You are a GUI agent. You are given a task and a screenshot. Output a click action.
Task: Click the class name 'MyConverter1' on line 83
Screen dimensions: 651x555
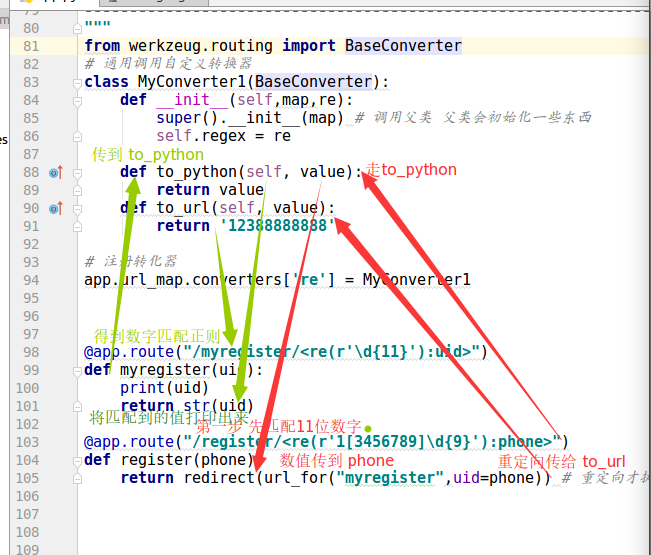pyautogui.click(x=192, y=82)
